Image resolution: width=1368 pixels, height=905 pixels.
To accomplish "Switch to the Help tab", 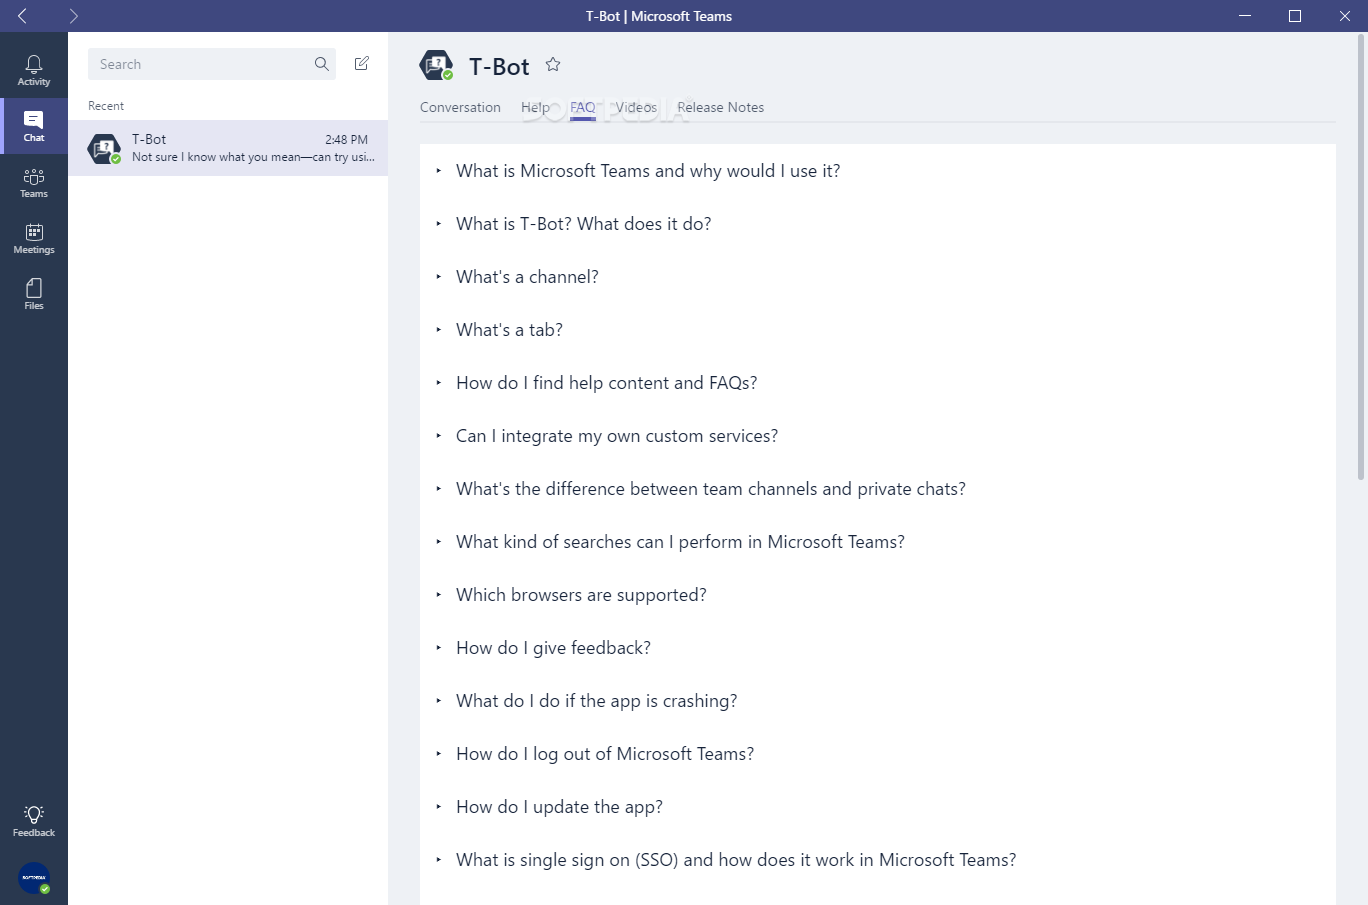I will 535,107.
